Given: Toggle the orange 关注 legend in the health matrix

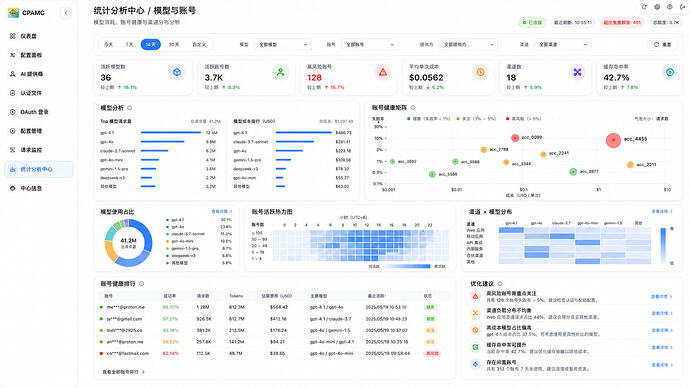Looking at the screenshot, I should coord(477,119).
